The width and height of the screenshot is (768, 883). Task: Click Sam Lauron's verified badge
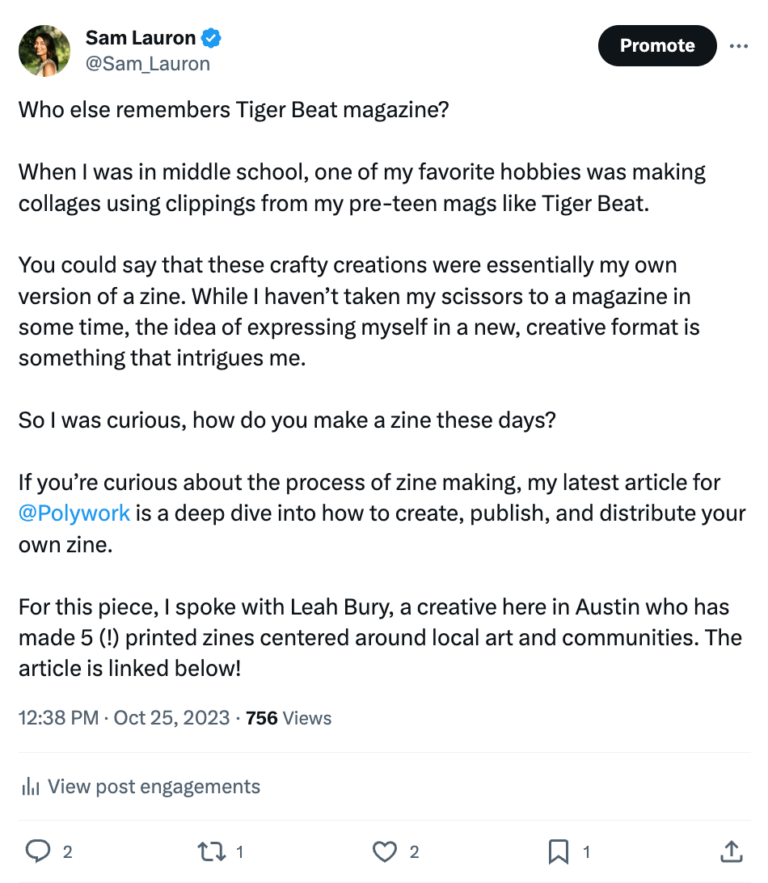(x=209, y=37)
